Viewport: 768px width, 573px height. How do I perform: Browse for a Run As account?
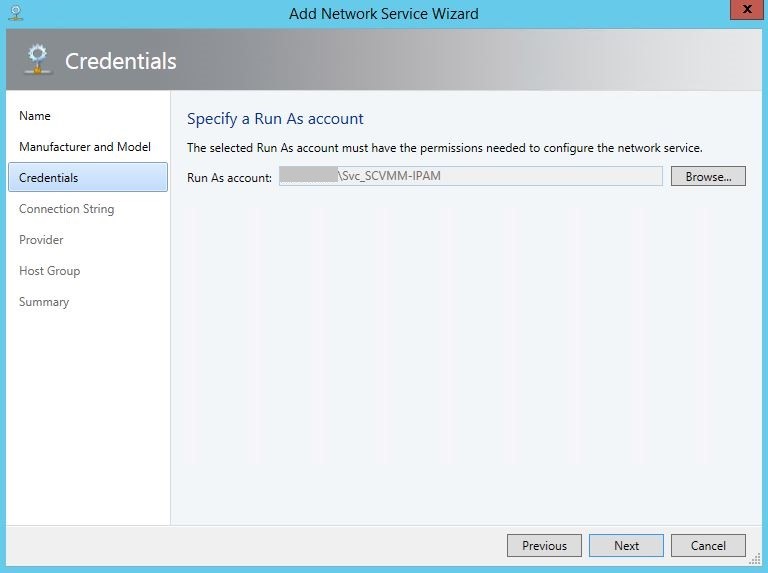(708, 176)
